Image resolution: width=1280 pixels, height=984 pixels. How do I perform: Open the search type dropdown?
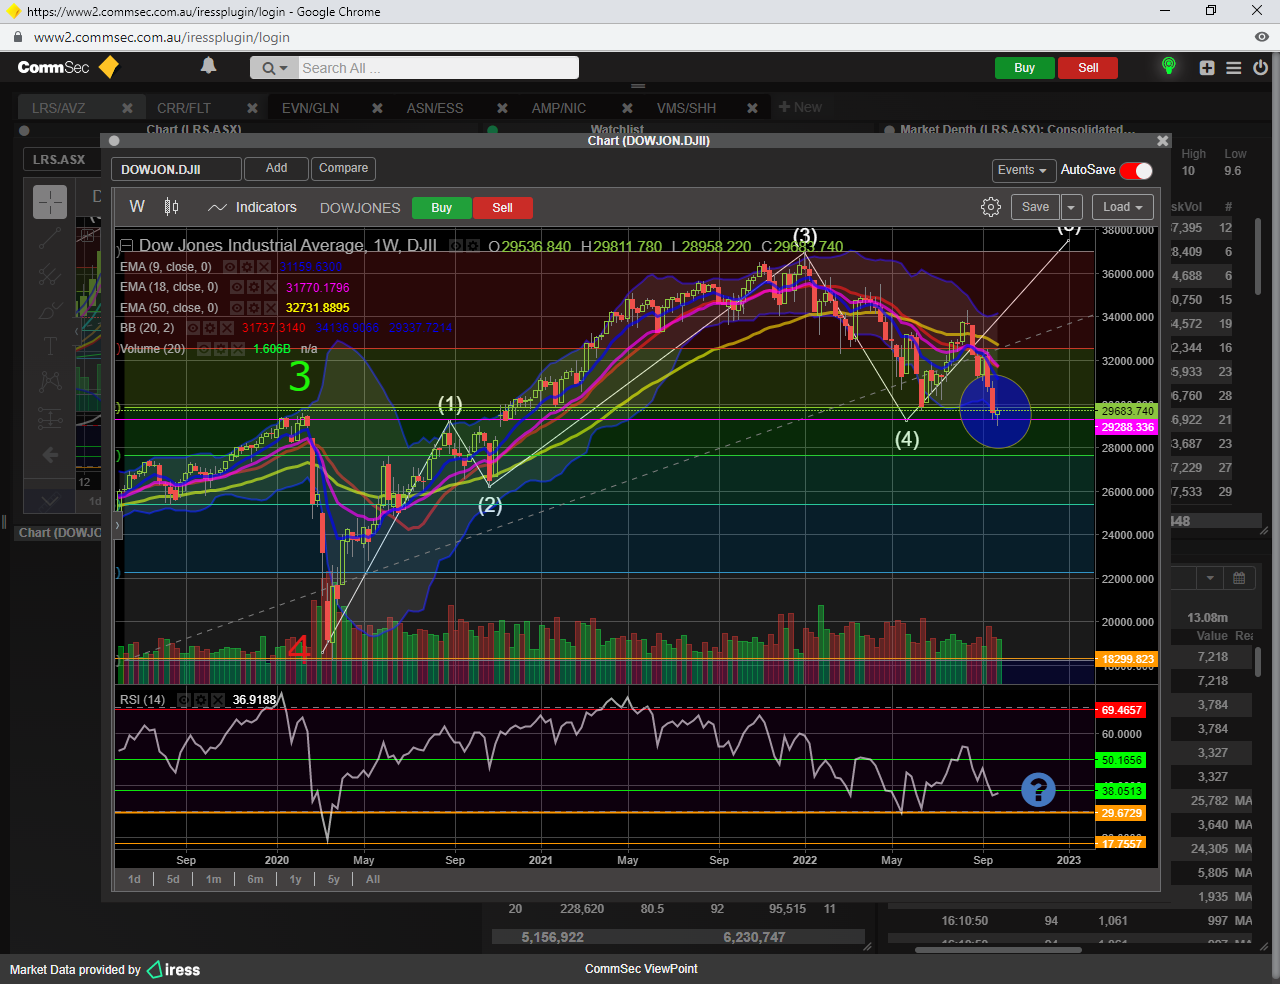pos(274,68)
